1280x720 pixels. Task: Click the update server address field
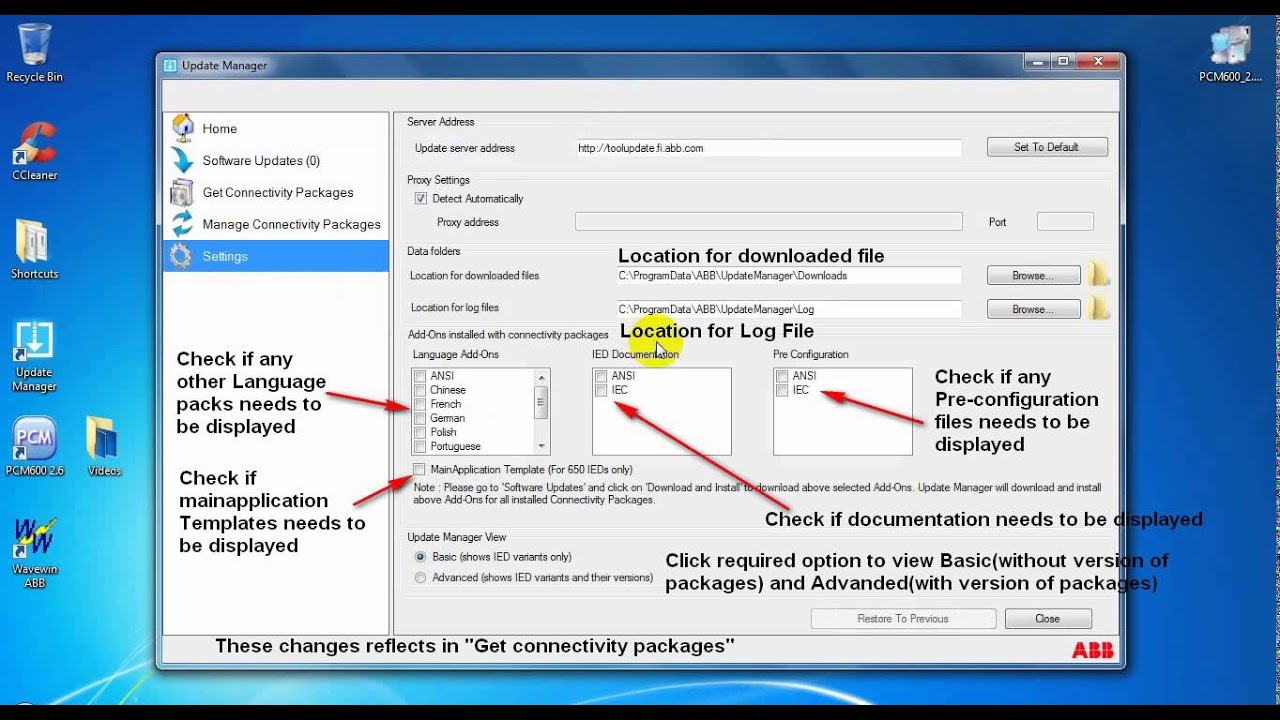click(x=769, y=148)
